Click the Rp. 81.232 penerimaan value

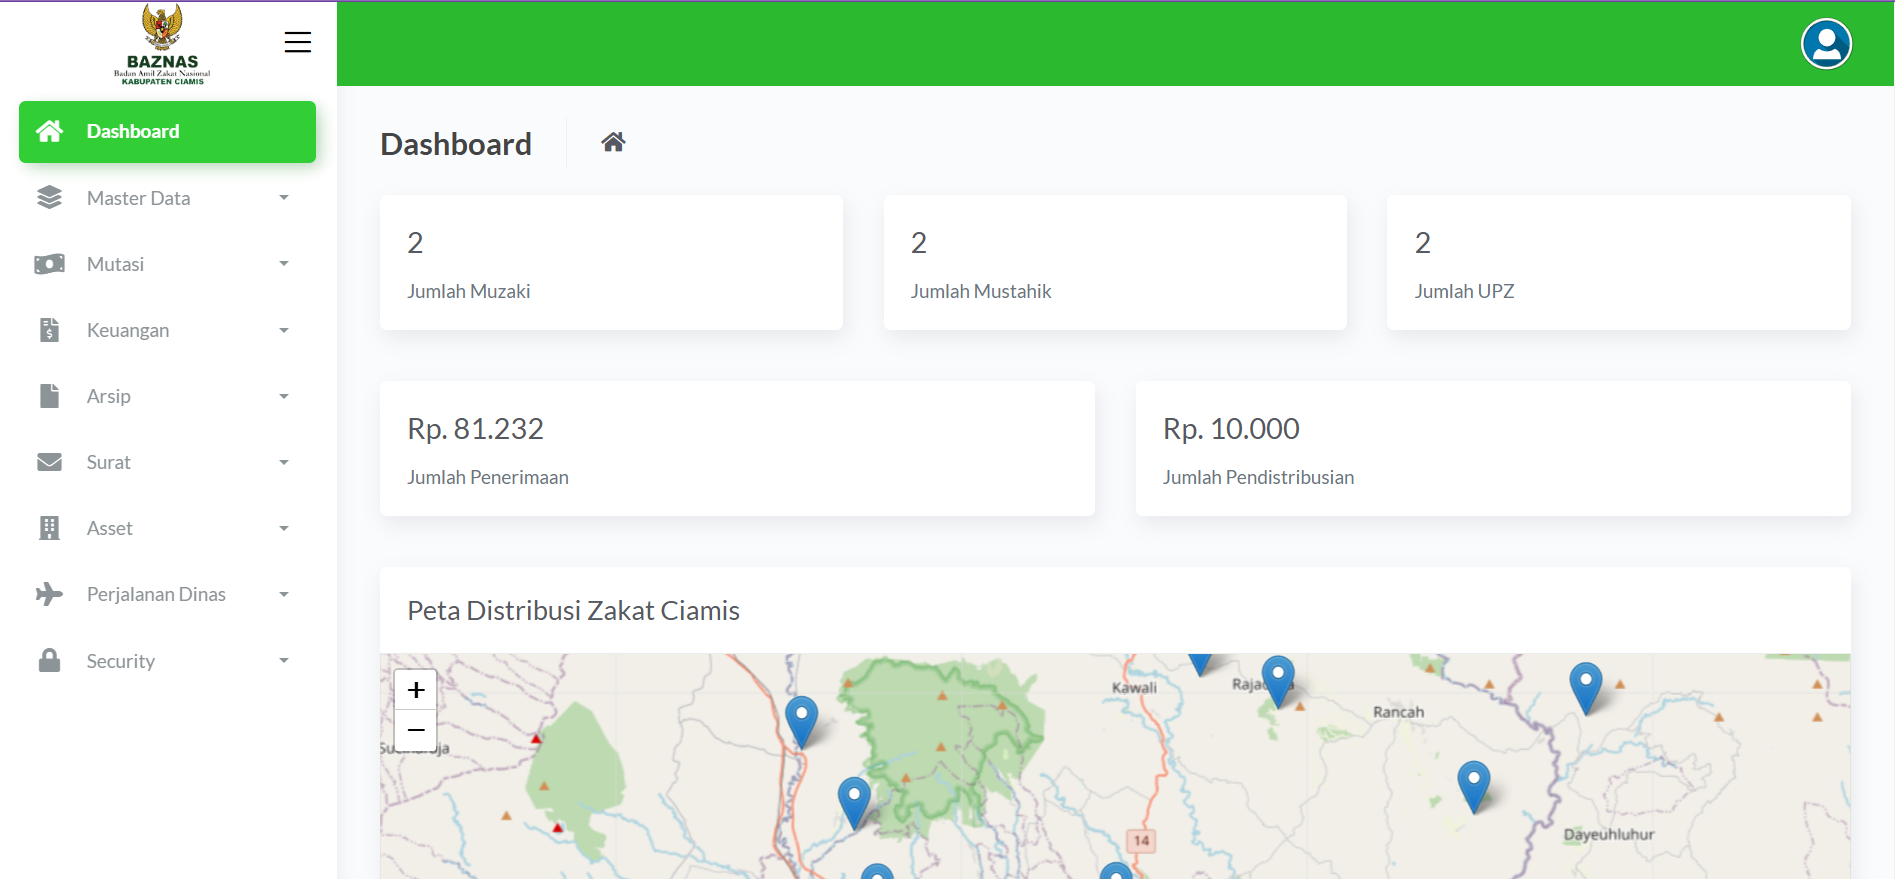[475, 429]
